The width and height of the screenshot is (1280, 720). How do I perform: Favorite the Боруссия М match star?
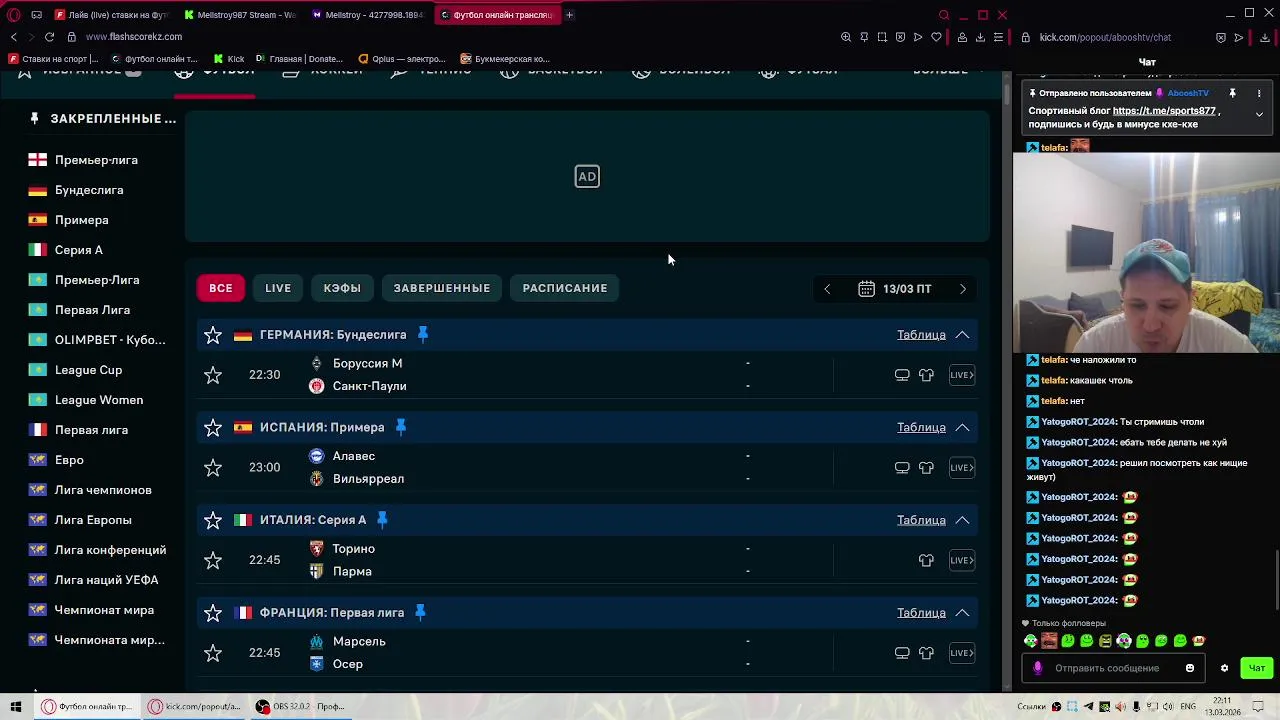213,375
